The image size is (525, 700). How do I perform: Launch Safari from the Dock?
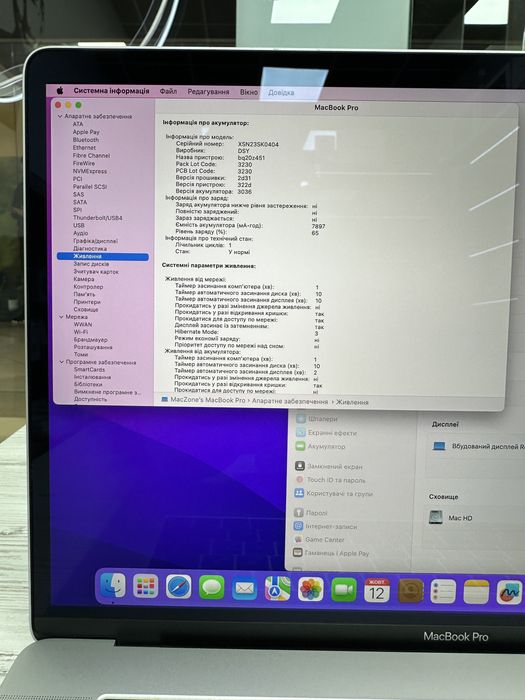(179, 587)
